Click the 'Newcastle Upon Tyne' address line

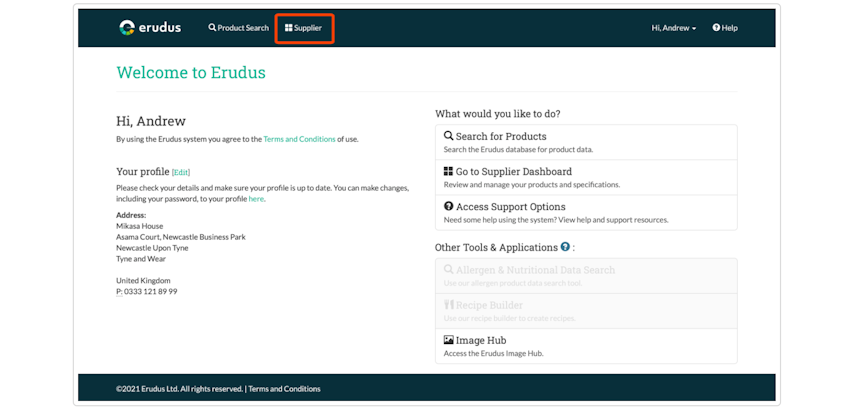pyautogui.click(x=152, y=248)
